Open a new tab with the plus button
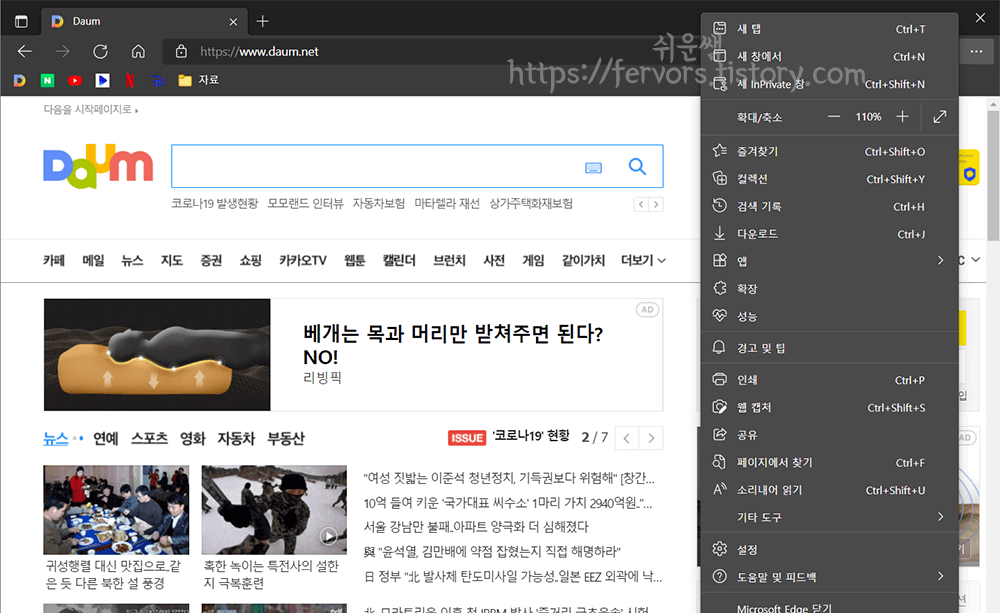Image resolution: width=1000 pixels, height=613 pixels. pyautogui.click(x=262, y=21)
